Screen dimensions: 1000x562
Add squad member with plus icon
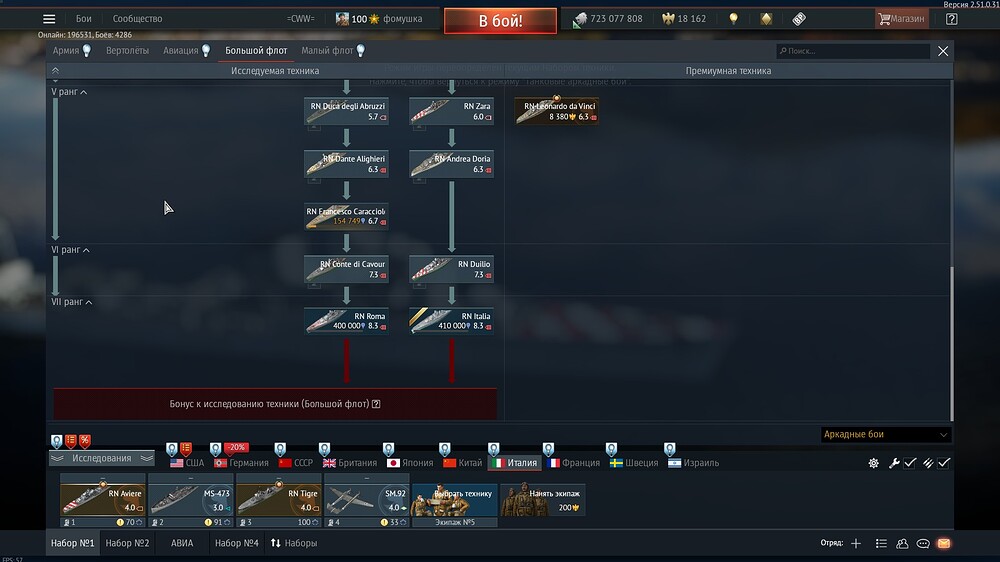click(856, 544)
